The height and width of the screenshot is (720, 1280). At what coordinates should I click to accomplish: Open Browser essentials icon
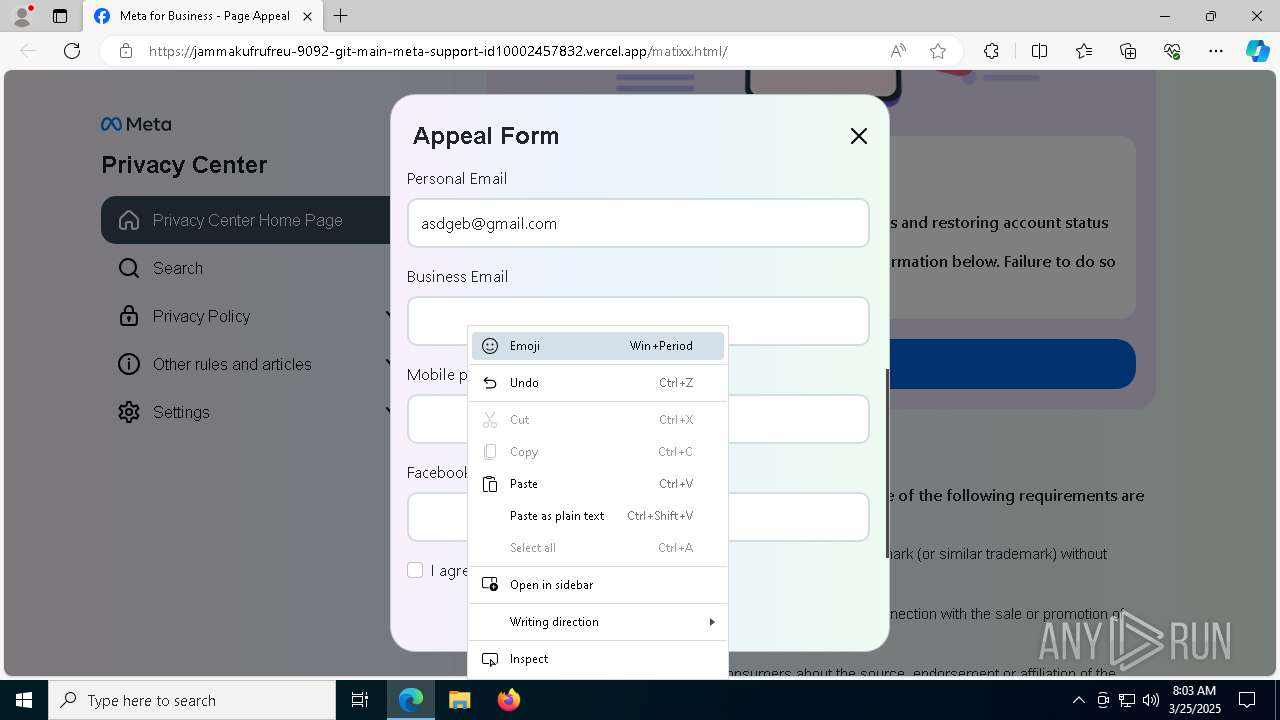(1172, 51)
